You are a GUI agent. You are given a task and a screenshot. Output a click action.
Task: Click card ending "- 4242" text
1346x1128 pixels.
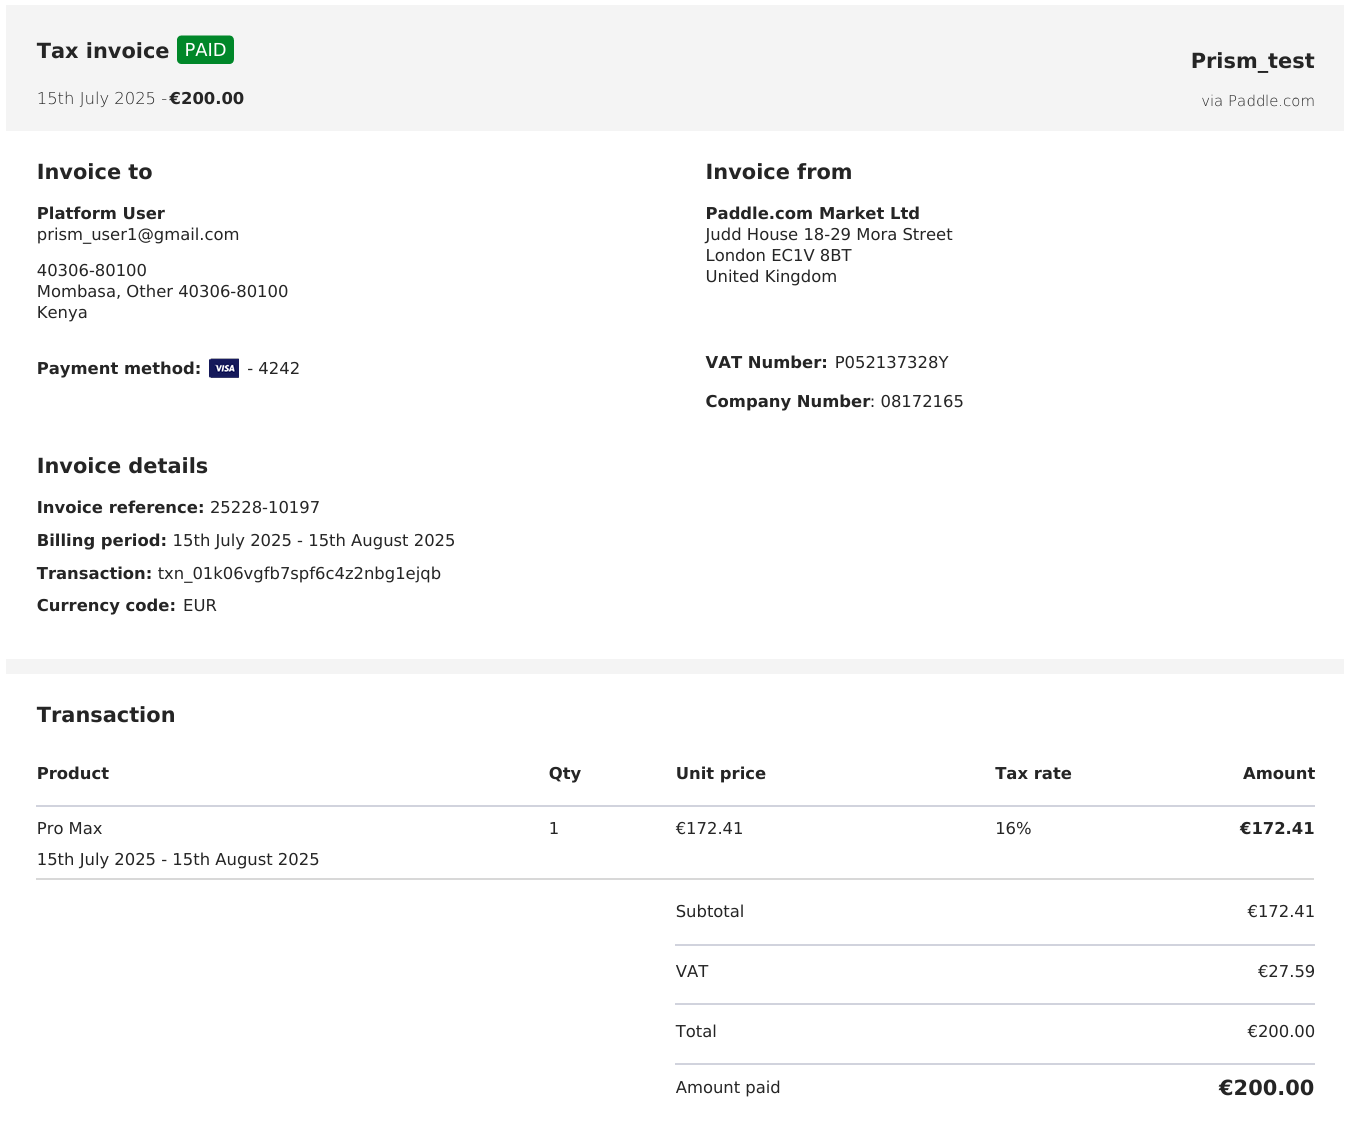[x=273, y=369]
